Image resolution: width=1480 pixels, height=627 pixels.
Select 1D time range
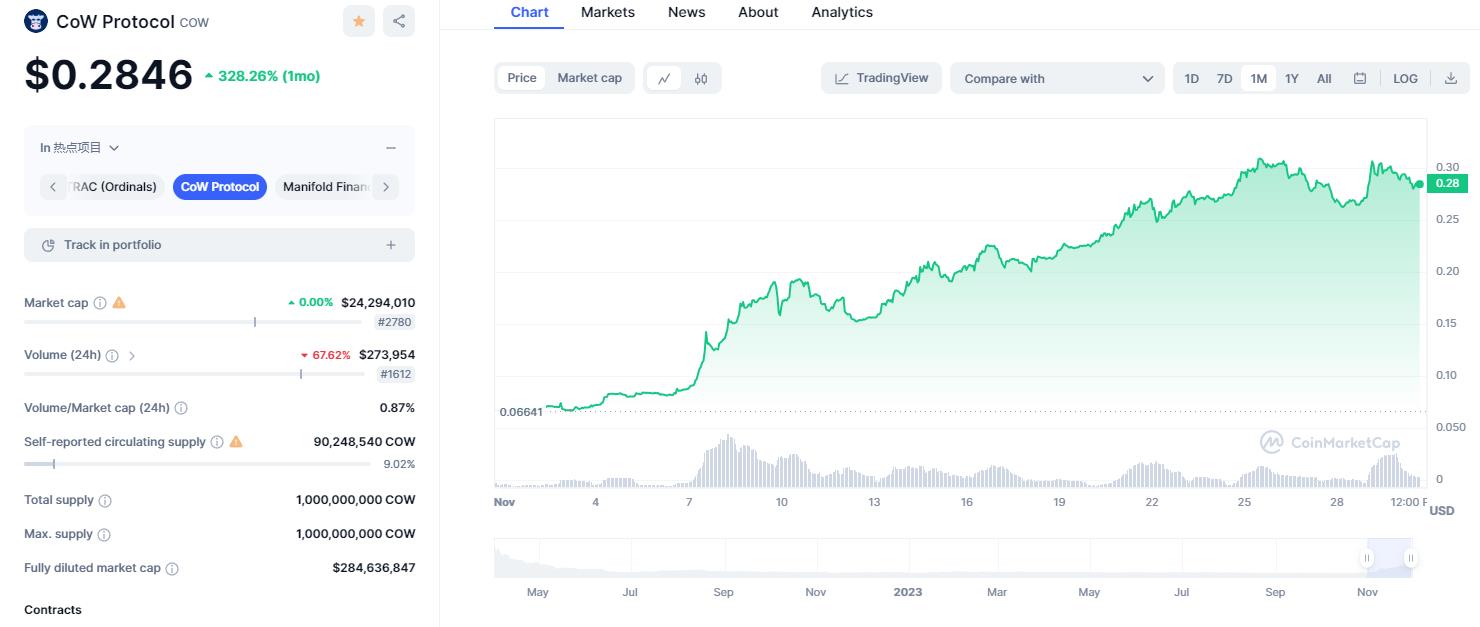click(x=1192, y=78)
